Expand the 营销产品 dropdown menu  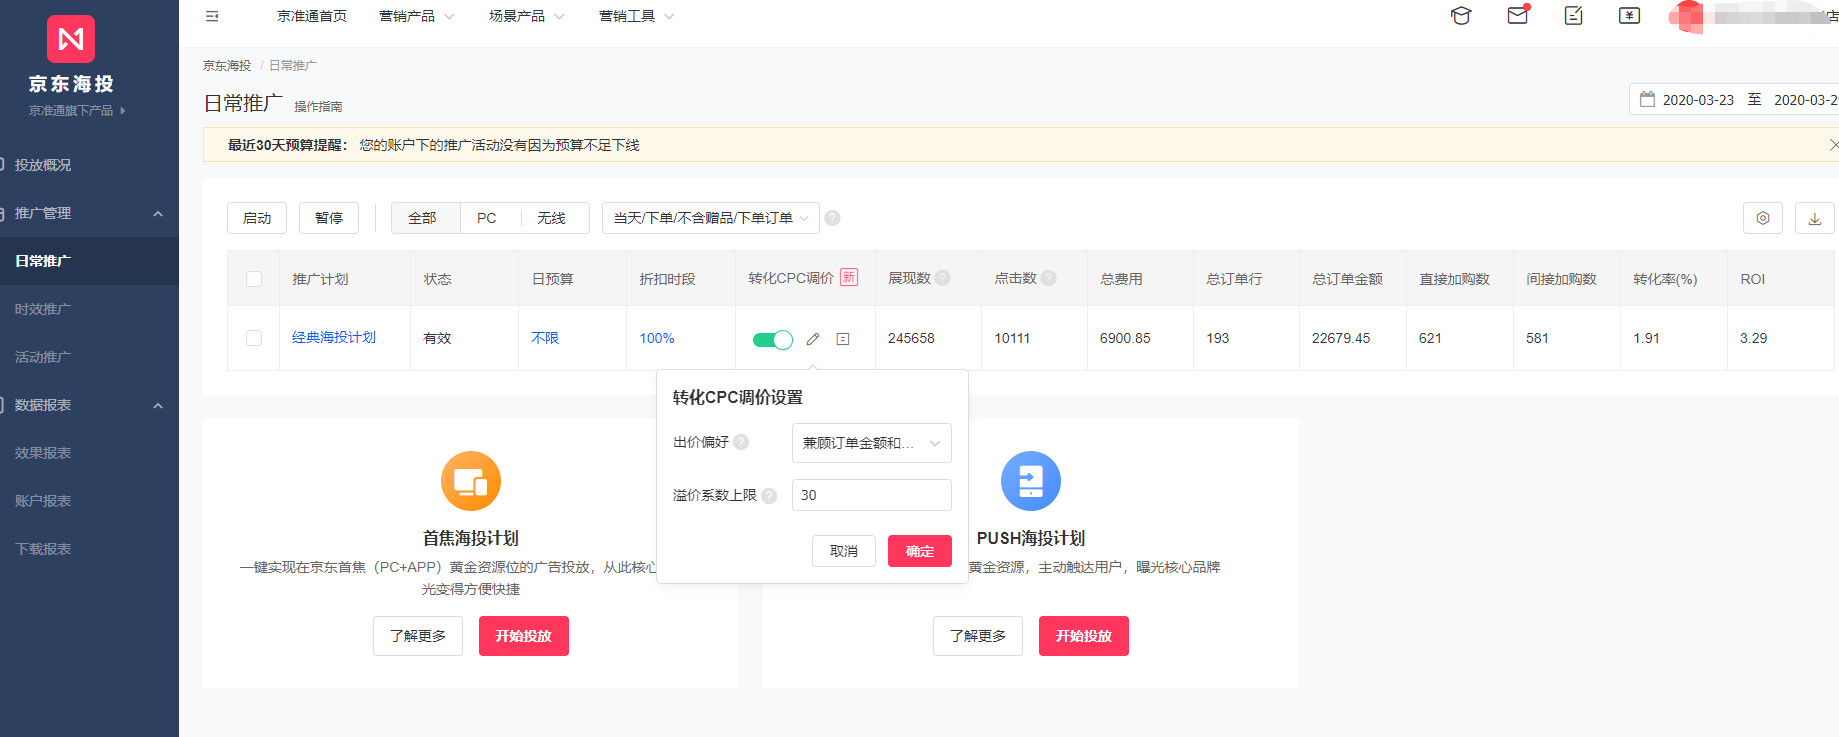(x=416, y=16)
